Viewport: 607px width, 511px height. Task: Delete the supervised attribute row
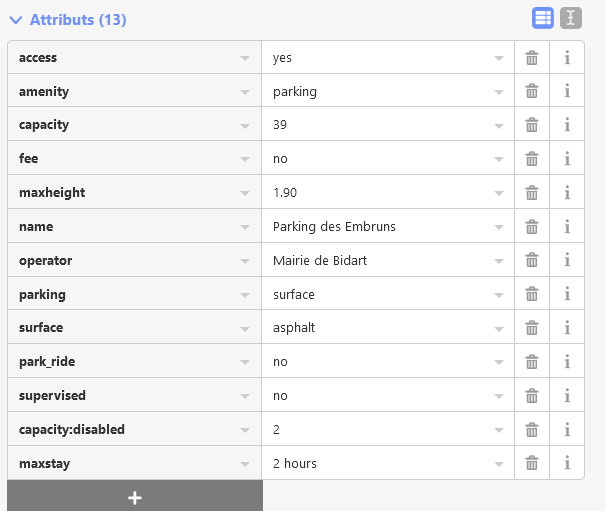pyautogui.click(x=532, y=395)
